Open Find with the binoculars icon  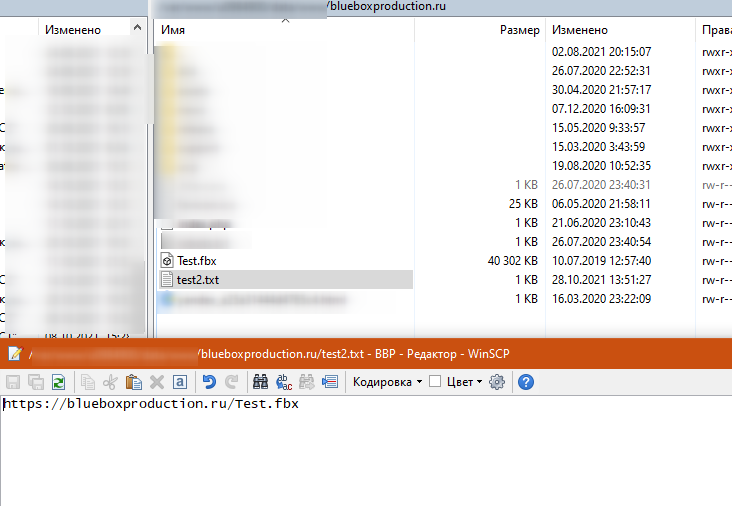(x=260, y=381)
